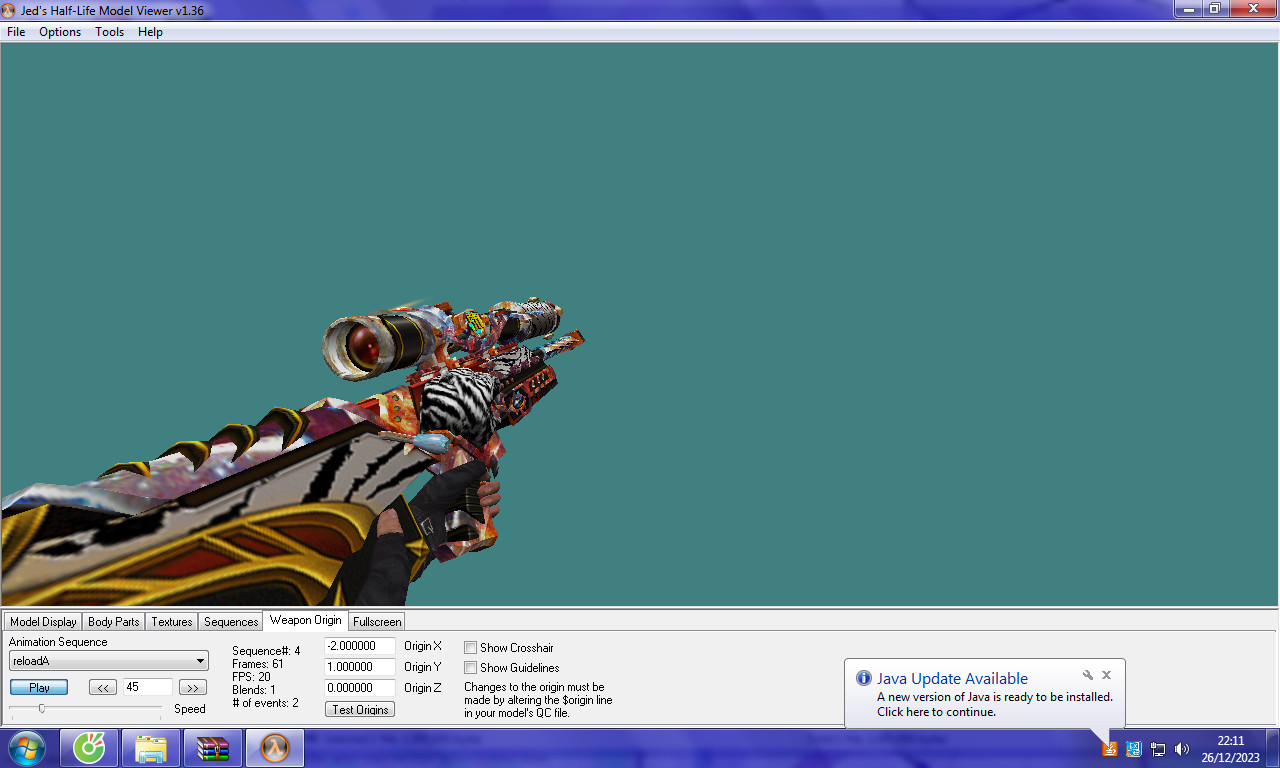Open notification settings wrench icon
This screenshot has height=768, width=1280.
coord(1088,675)
